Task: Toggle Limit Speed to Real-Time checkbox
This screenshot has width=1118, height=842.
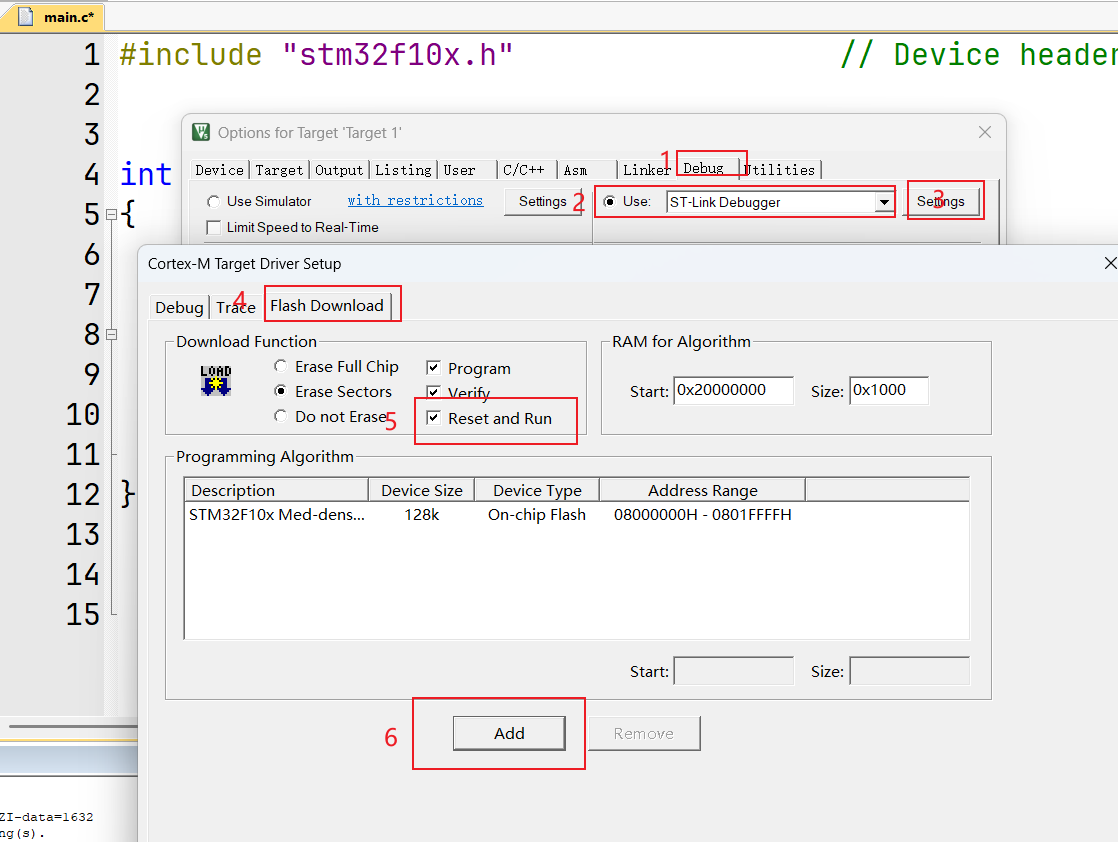Action: click(x=212, y=227)
